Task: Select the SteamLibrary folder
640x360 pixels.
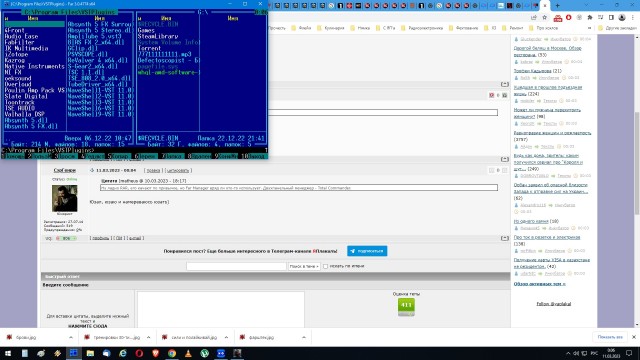Action: coord(158,36)
